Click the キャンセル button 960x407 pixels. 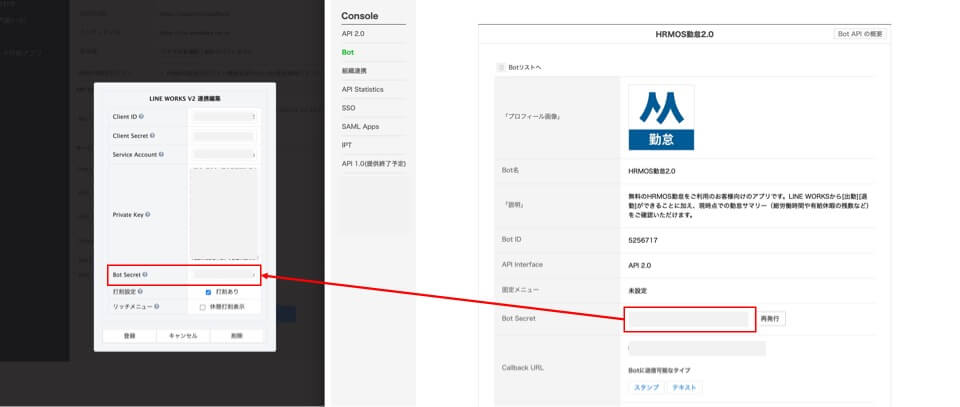click(x=183, y=336)
